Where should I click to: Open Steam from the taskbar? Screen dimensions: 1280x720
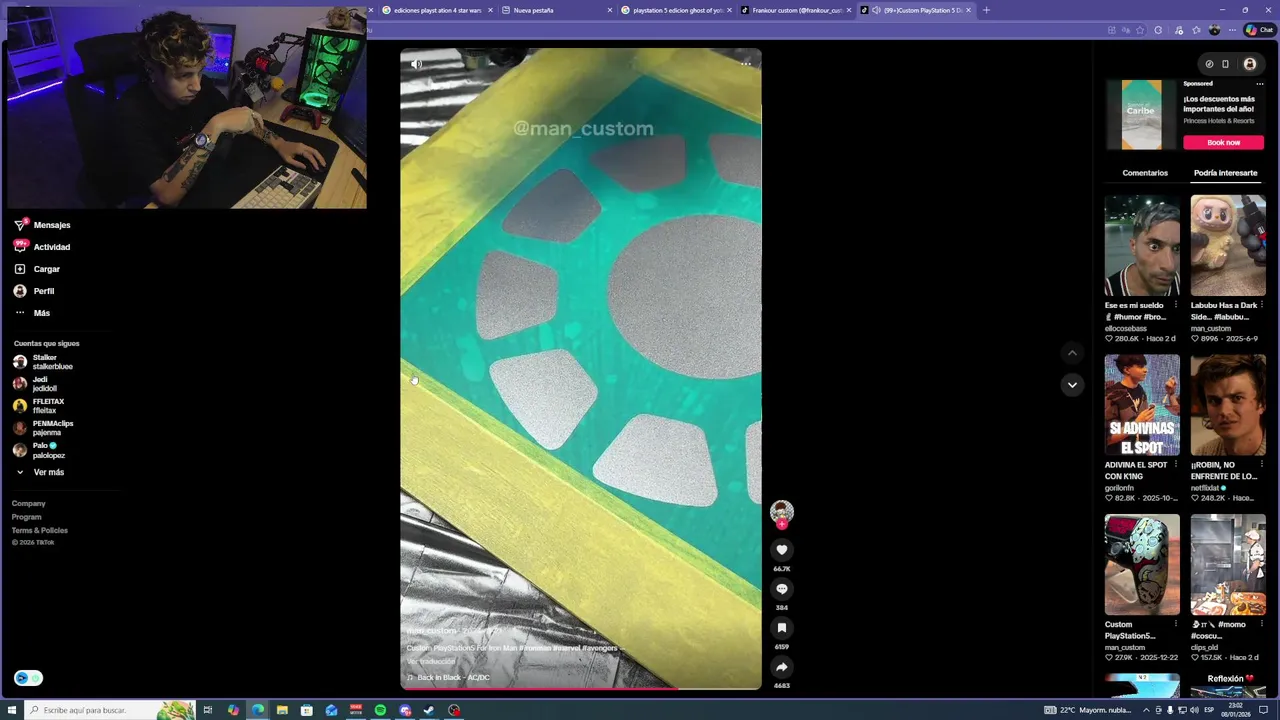pos(429,710)
